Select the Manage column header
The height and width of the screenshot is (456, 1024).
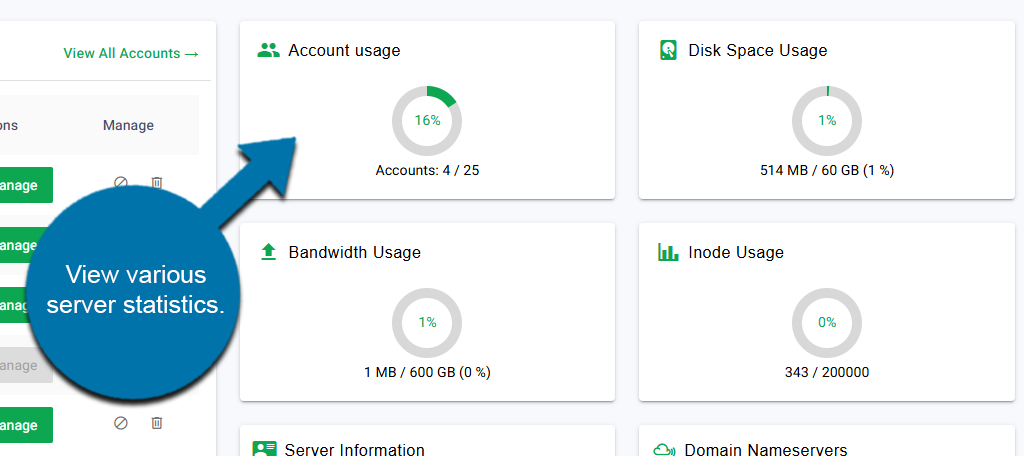128,125
